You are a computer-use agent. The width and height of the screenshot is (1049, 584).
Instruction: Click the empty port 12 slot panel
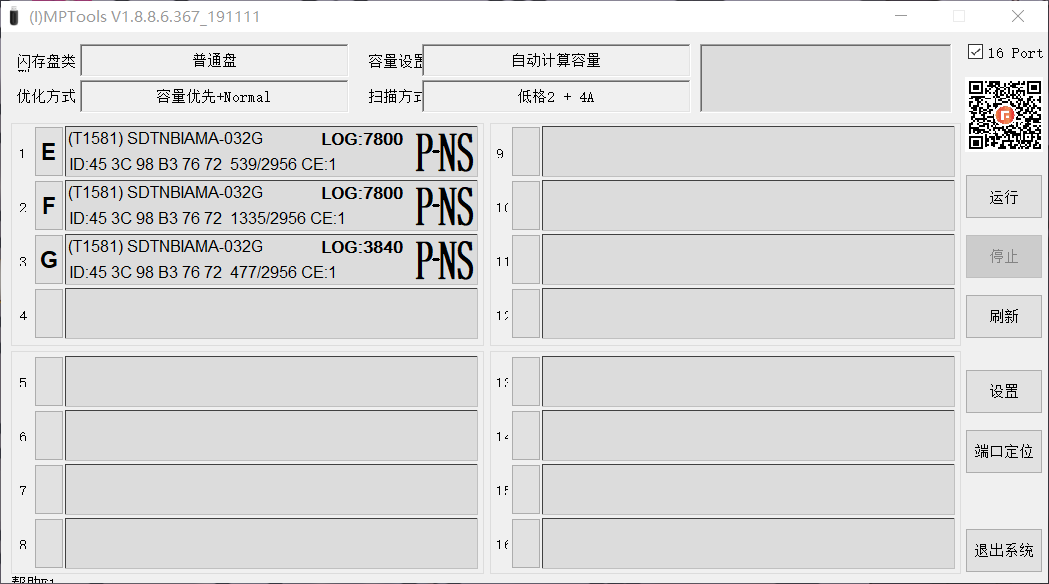pos(748,314)
